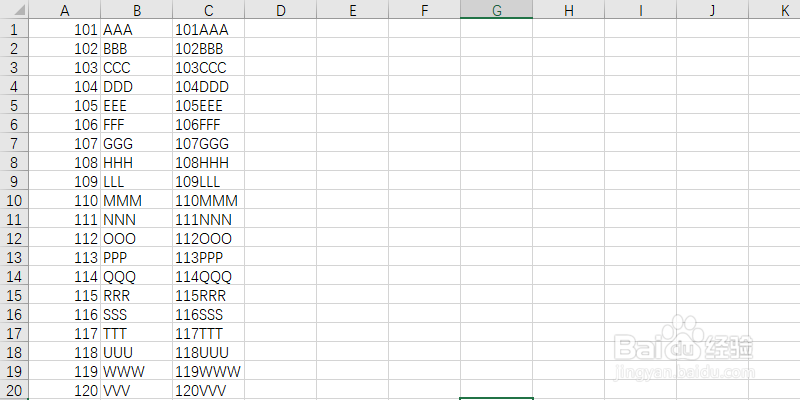Select row 2 header
The height and width of the screenshot is (400, 800).
(x=14, y=47)
